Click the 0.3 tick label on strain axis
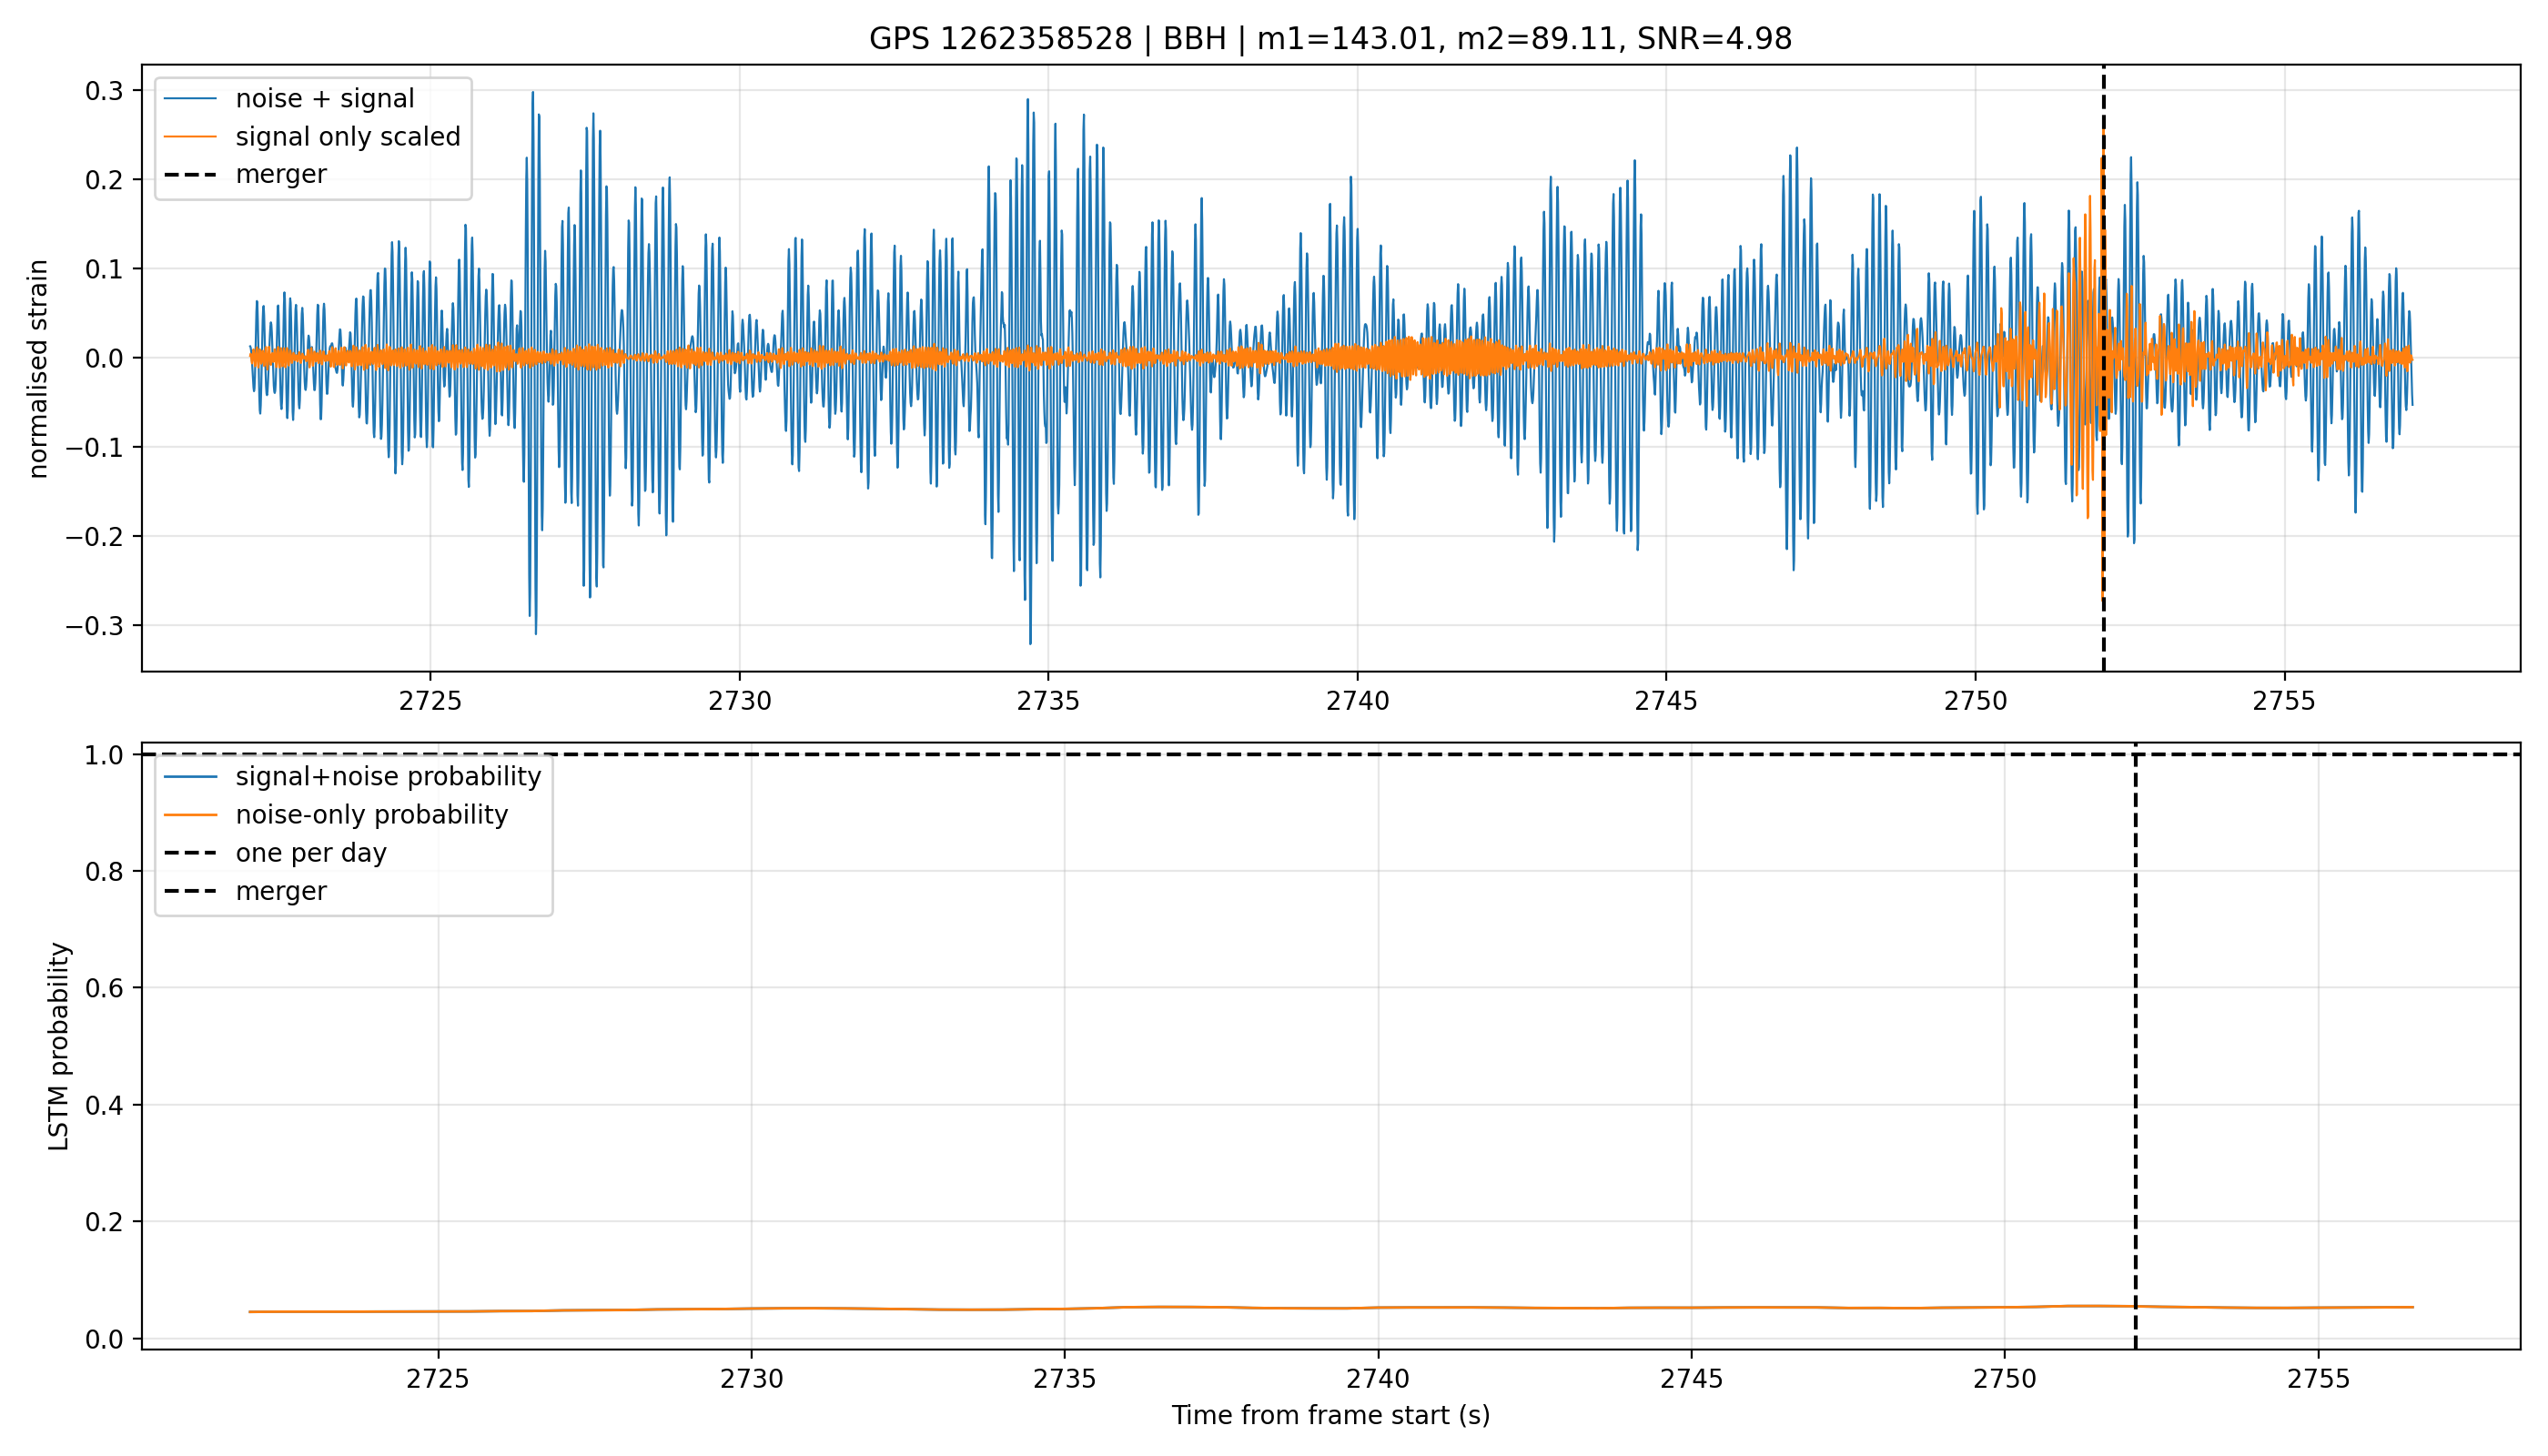This screenshot has height=1456, width=2548. point(104,91)
